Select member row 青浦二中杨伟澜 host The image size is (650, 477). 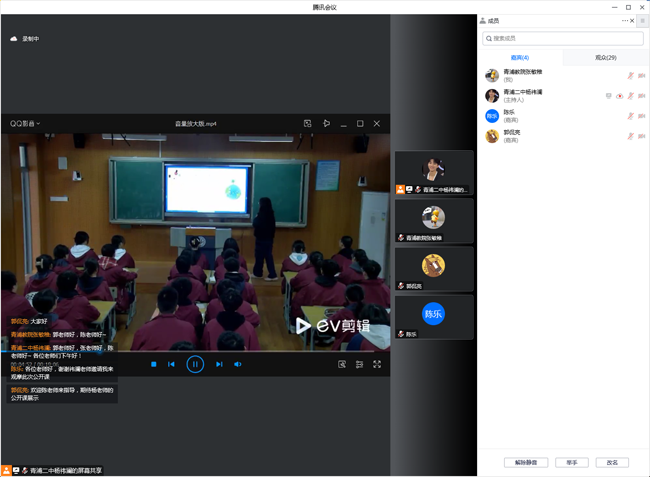tap(564, 96)
